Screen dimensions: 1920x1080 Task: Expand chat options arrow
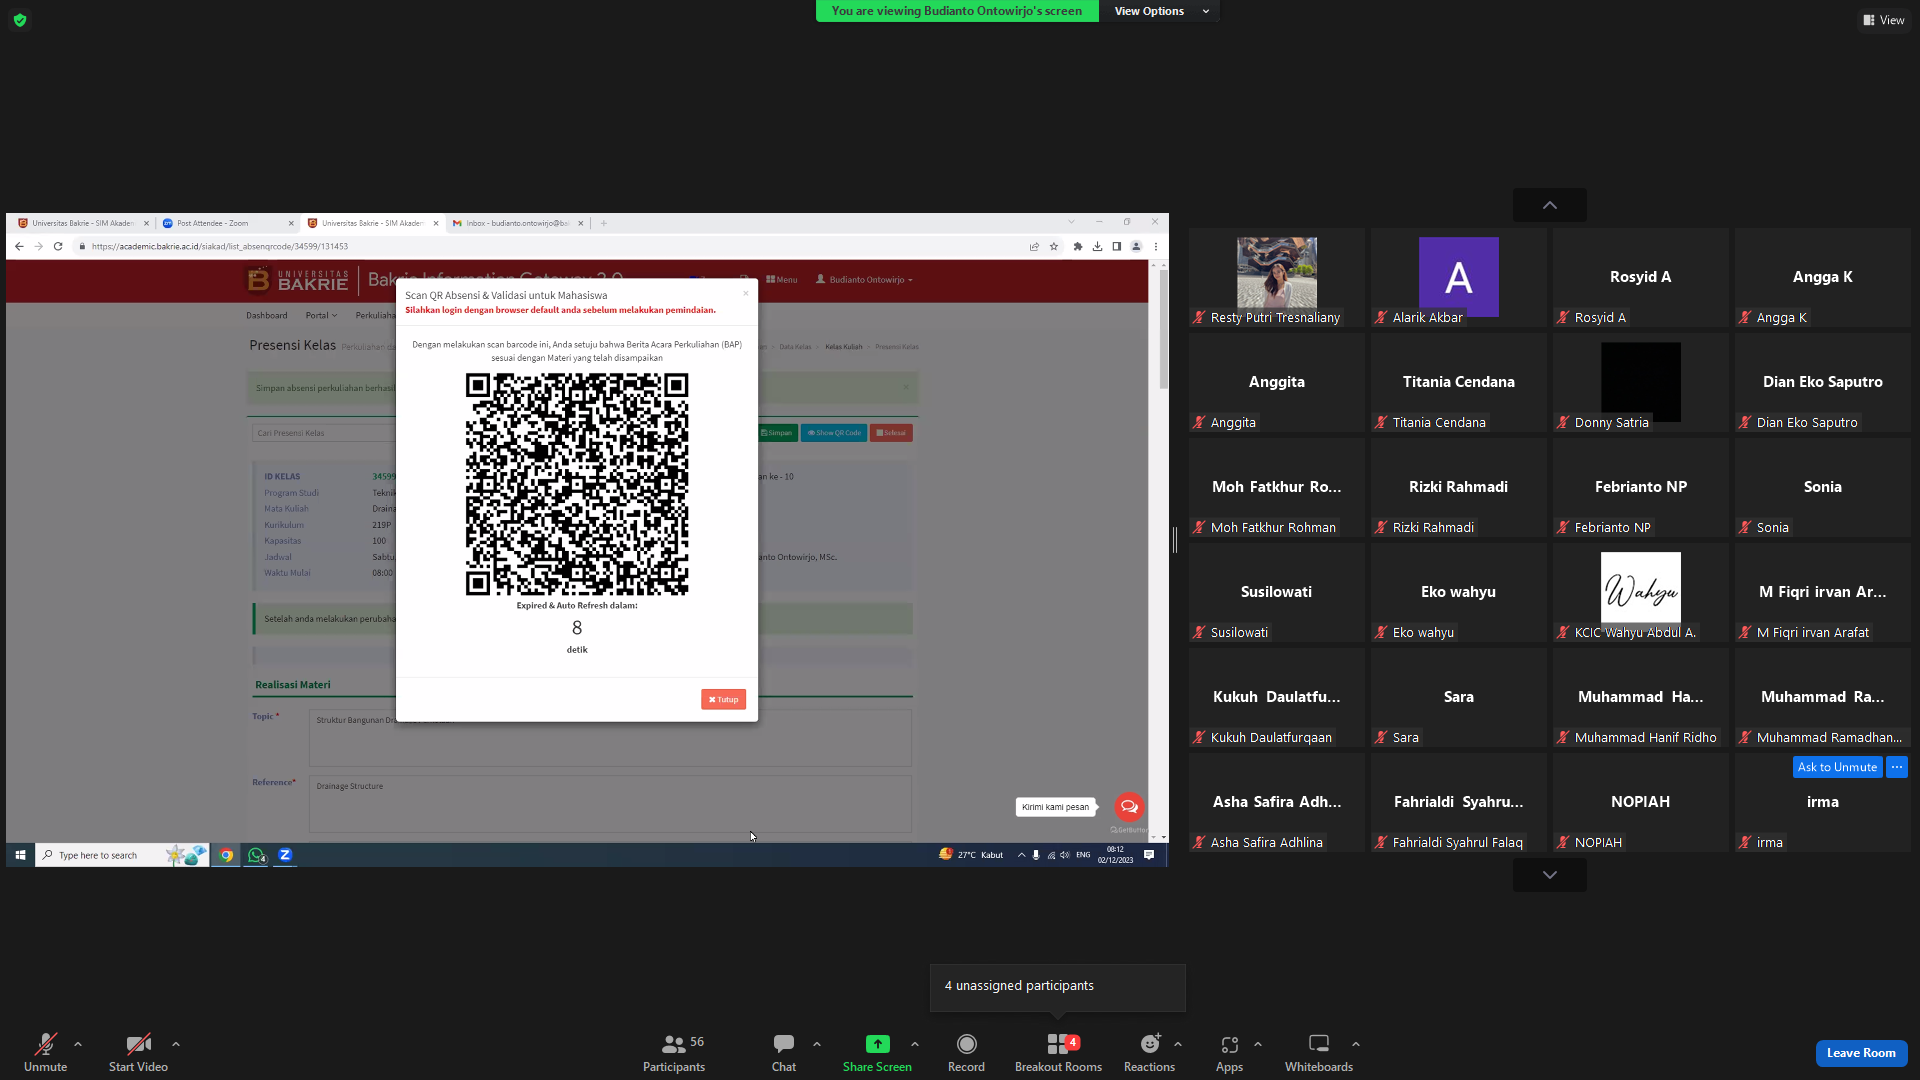817,1044
